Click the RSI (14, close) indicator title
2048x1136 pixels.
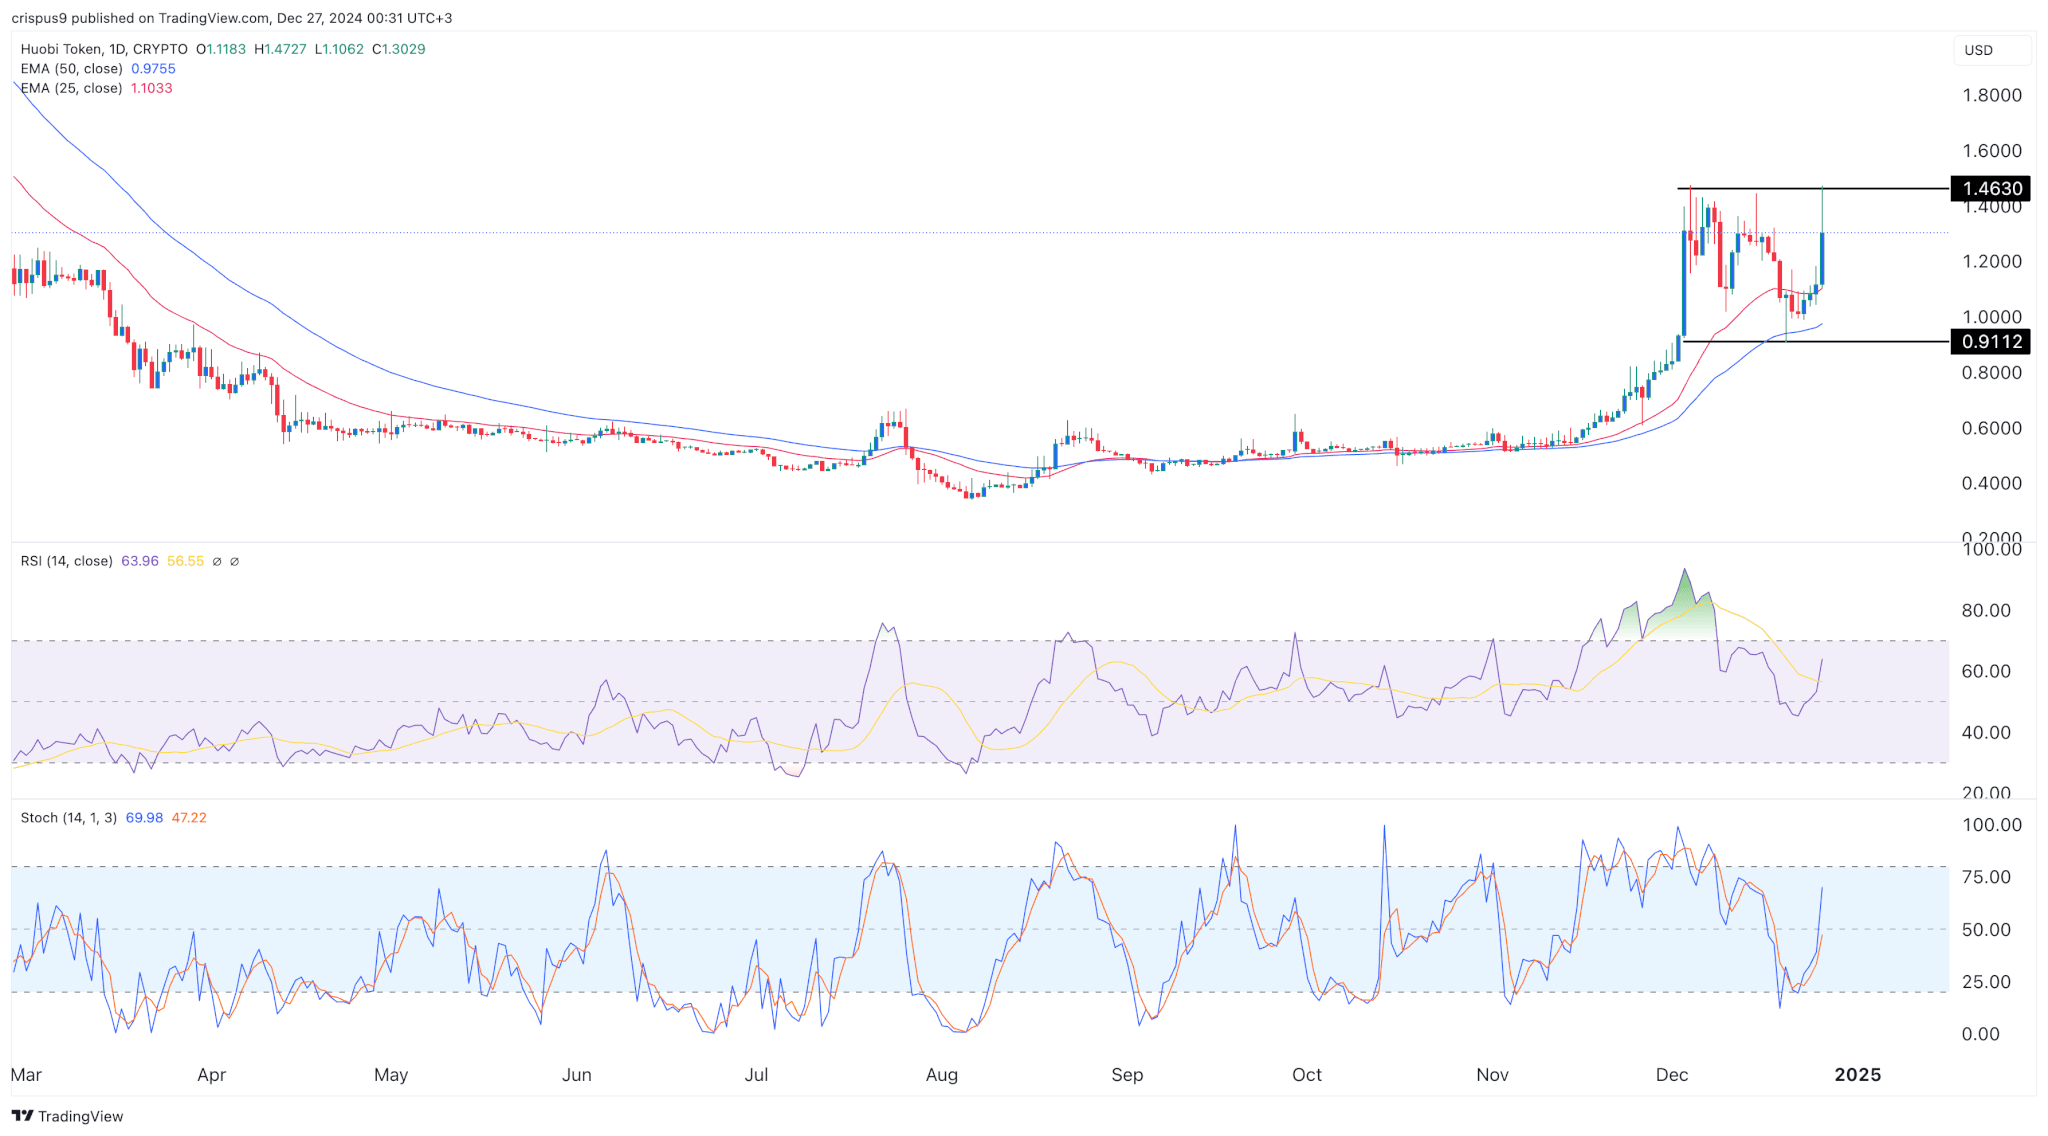(x=66, y=562)
